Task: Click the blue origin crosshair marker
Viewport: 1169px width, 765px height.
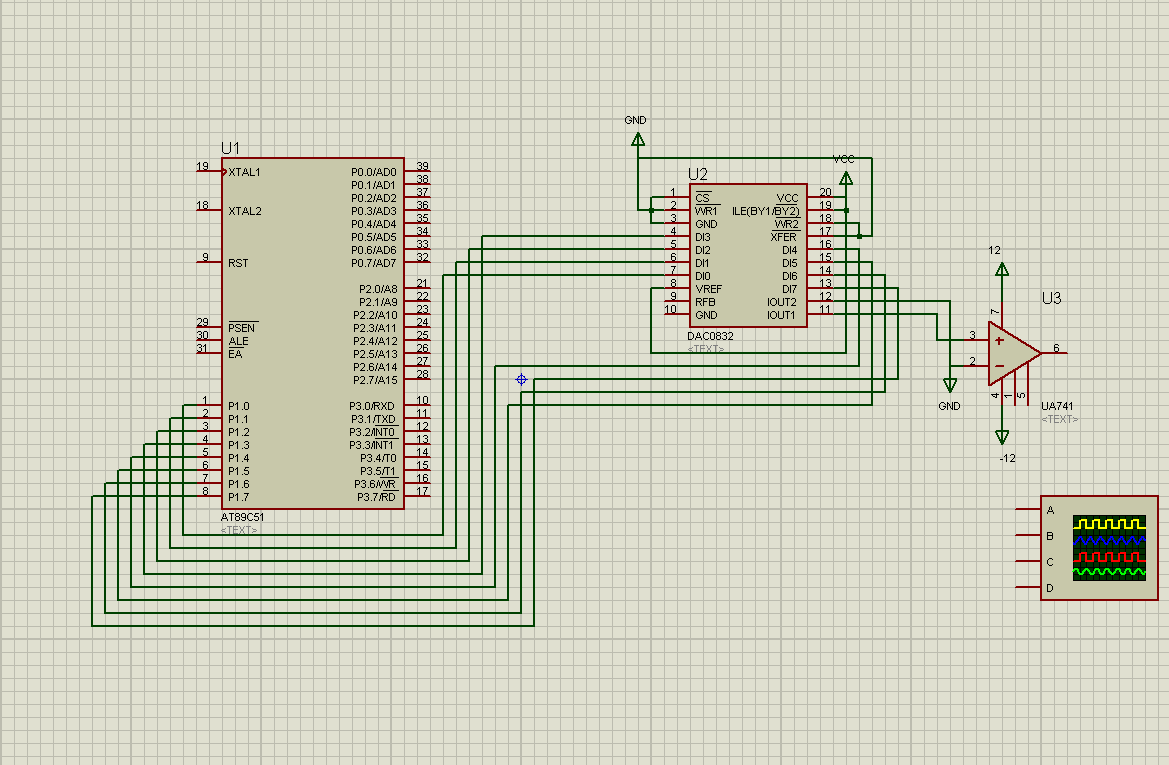Action: click(521, 380)
